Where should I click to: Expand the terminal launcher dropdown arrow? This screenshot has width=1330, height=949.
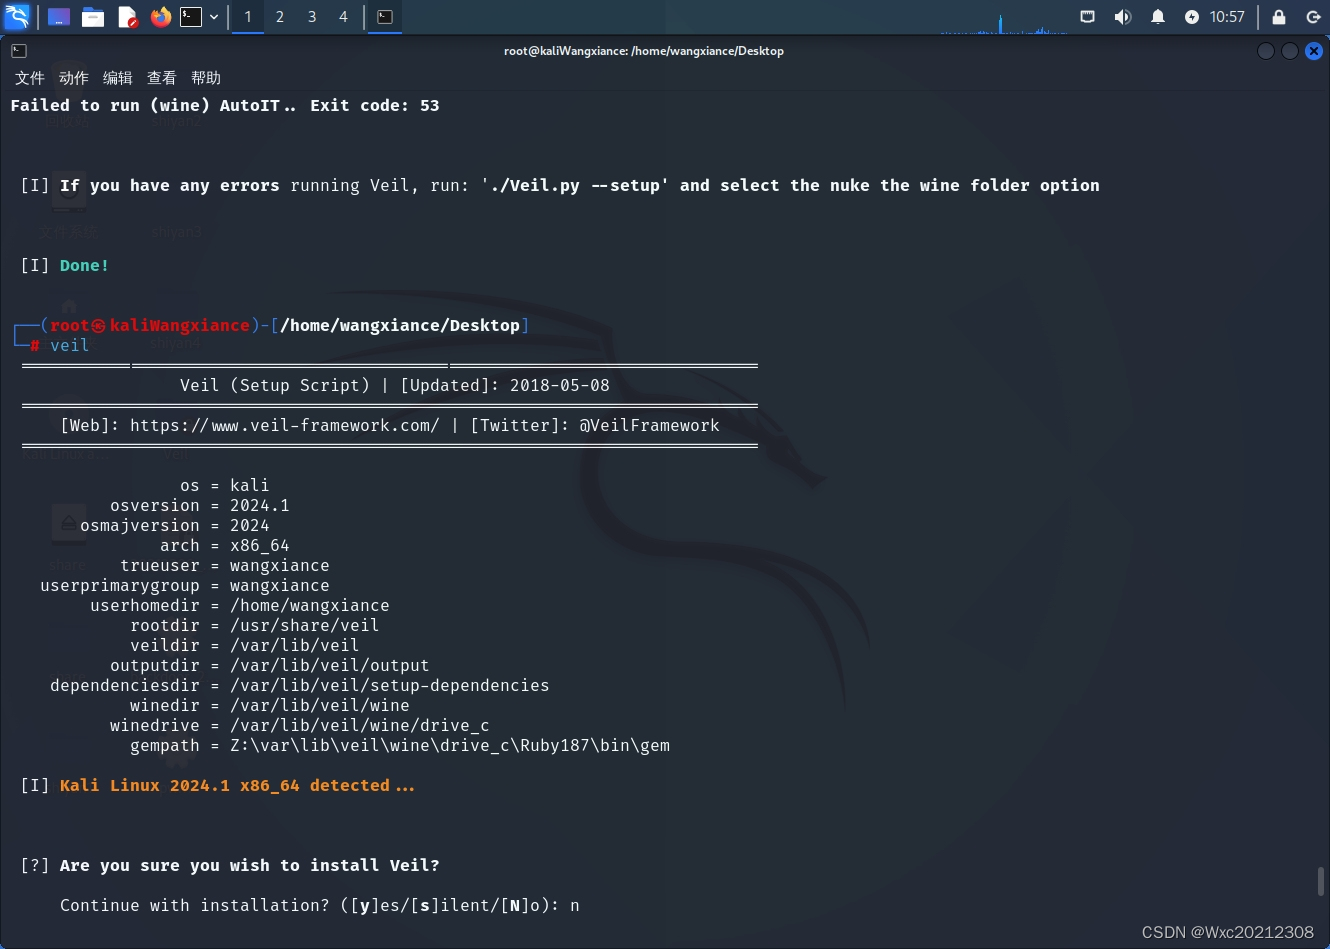point(214,17)
